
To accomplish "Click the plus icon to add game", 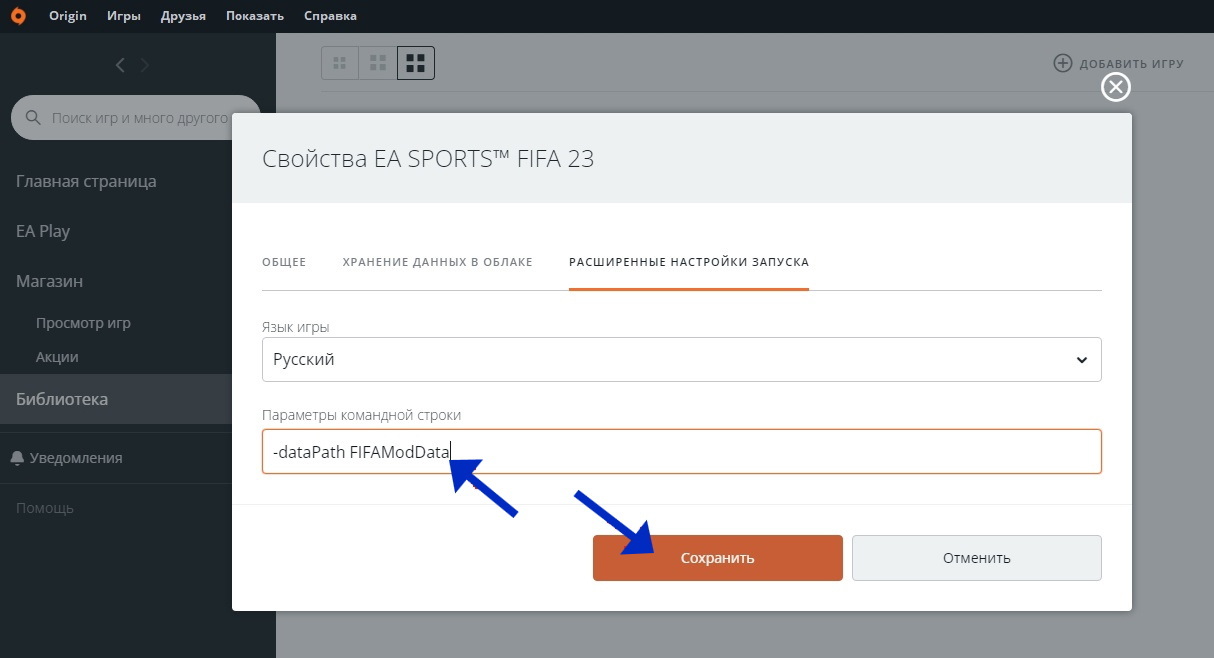I will pos(1063,63).
